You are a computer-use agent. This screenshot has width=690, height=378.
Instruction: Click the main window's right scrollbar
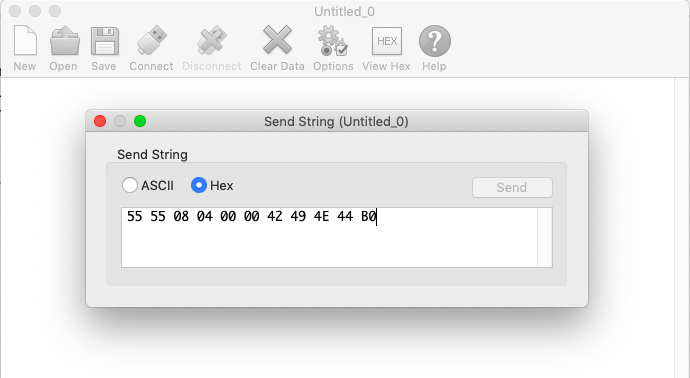click(x=682, y=228)
